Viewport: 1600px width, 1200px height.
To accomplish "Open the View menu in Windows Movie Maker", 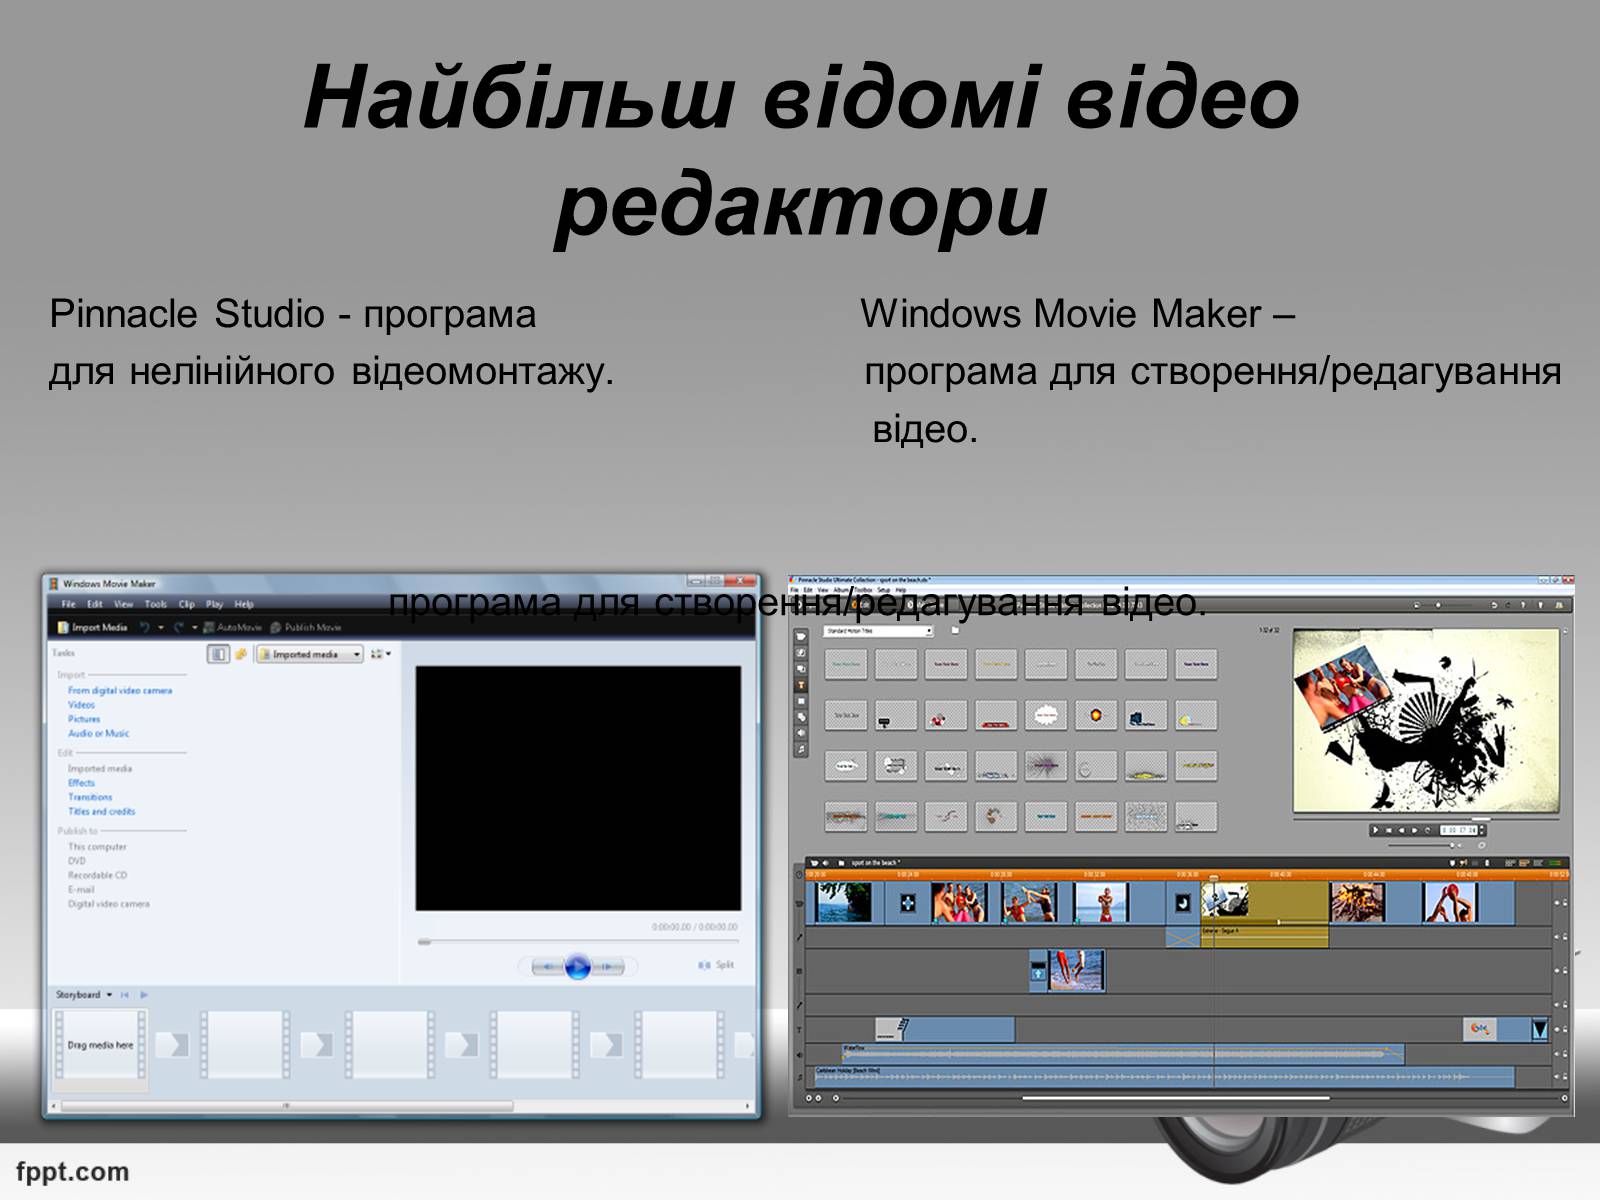I will click(123, 604).
